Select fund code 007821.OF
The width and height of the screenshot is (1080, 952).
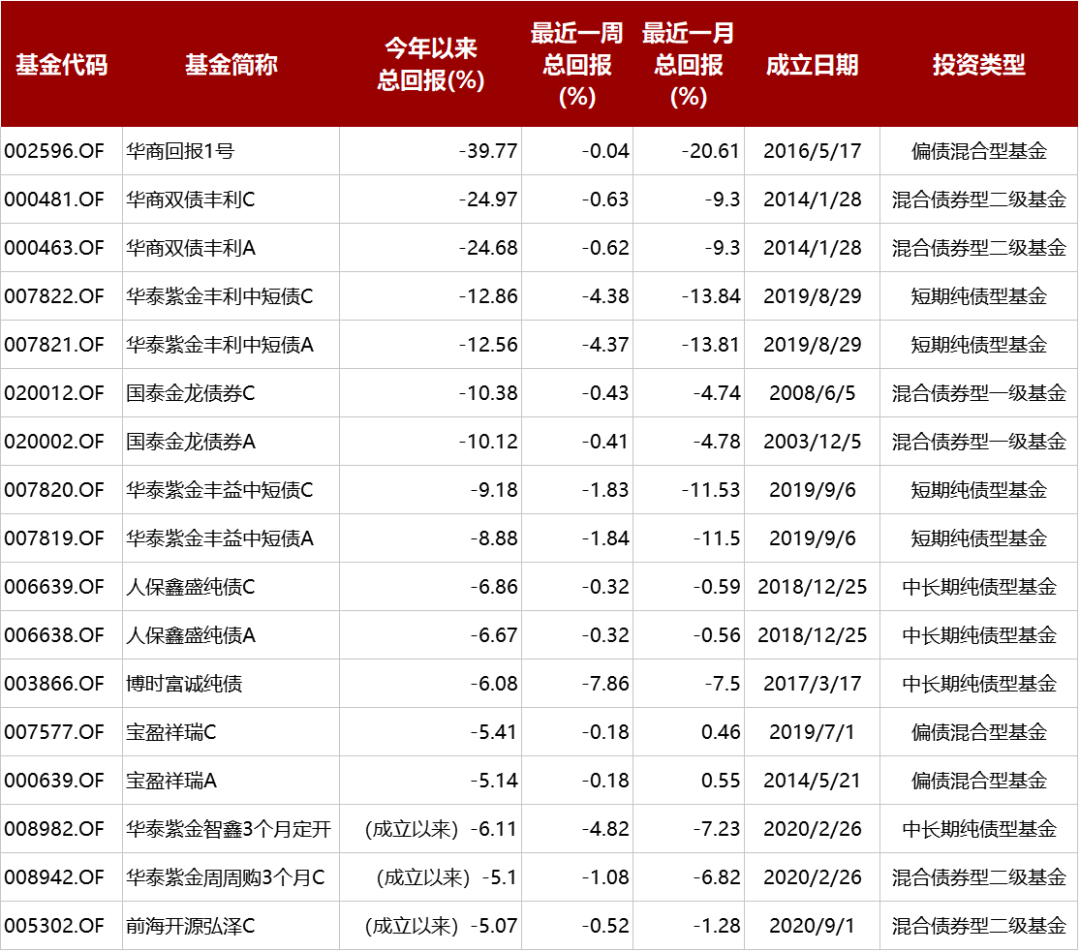click(x=54, y=344)
